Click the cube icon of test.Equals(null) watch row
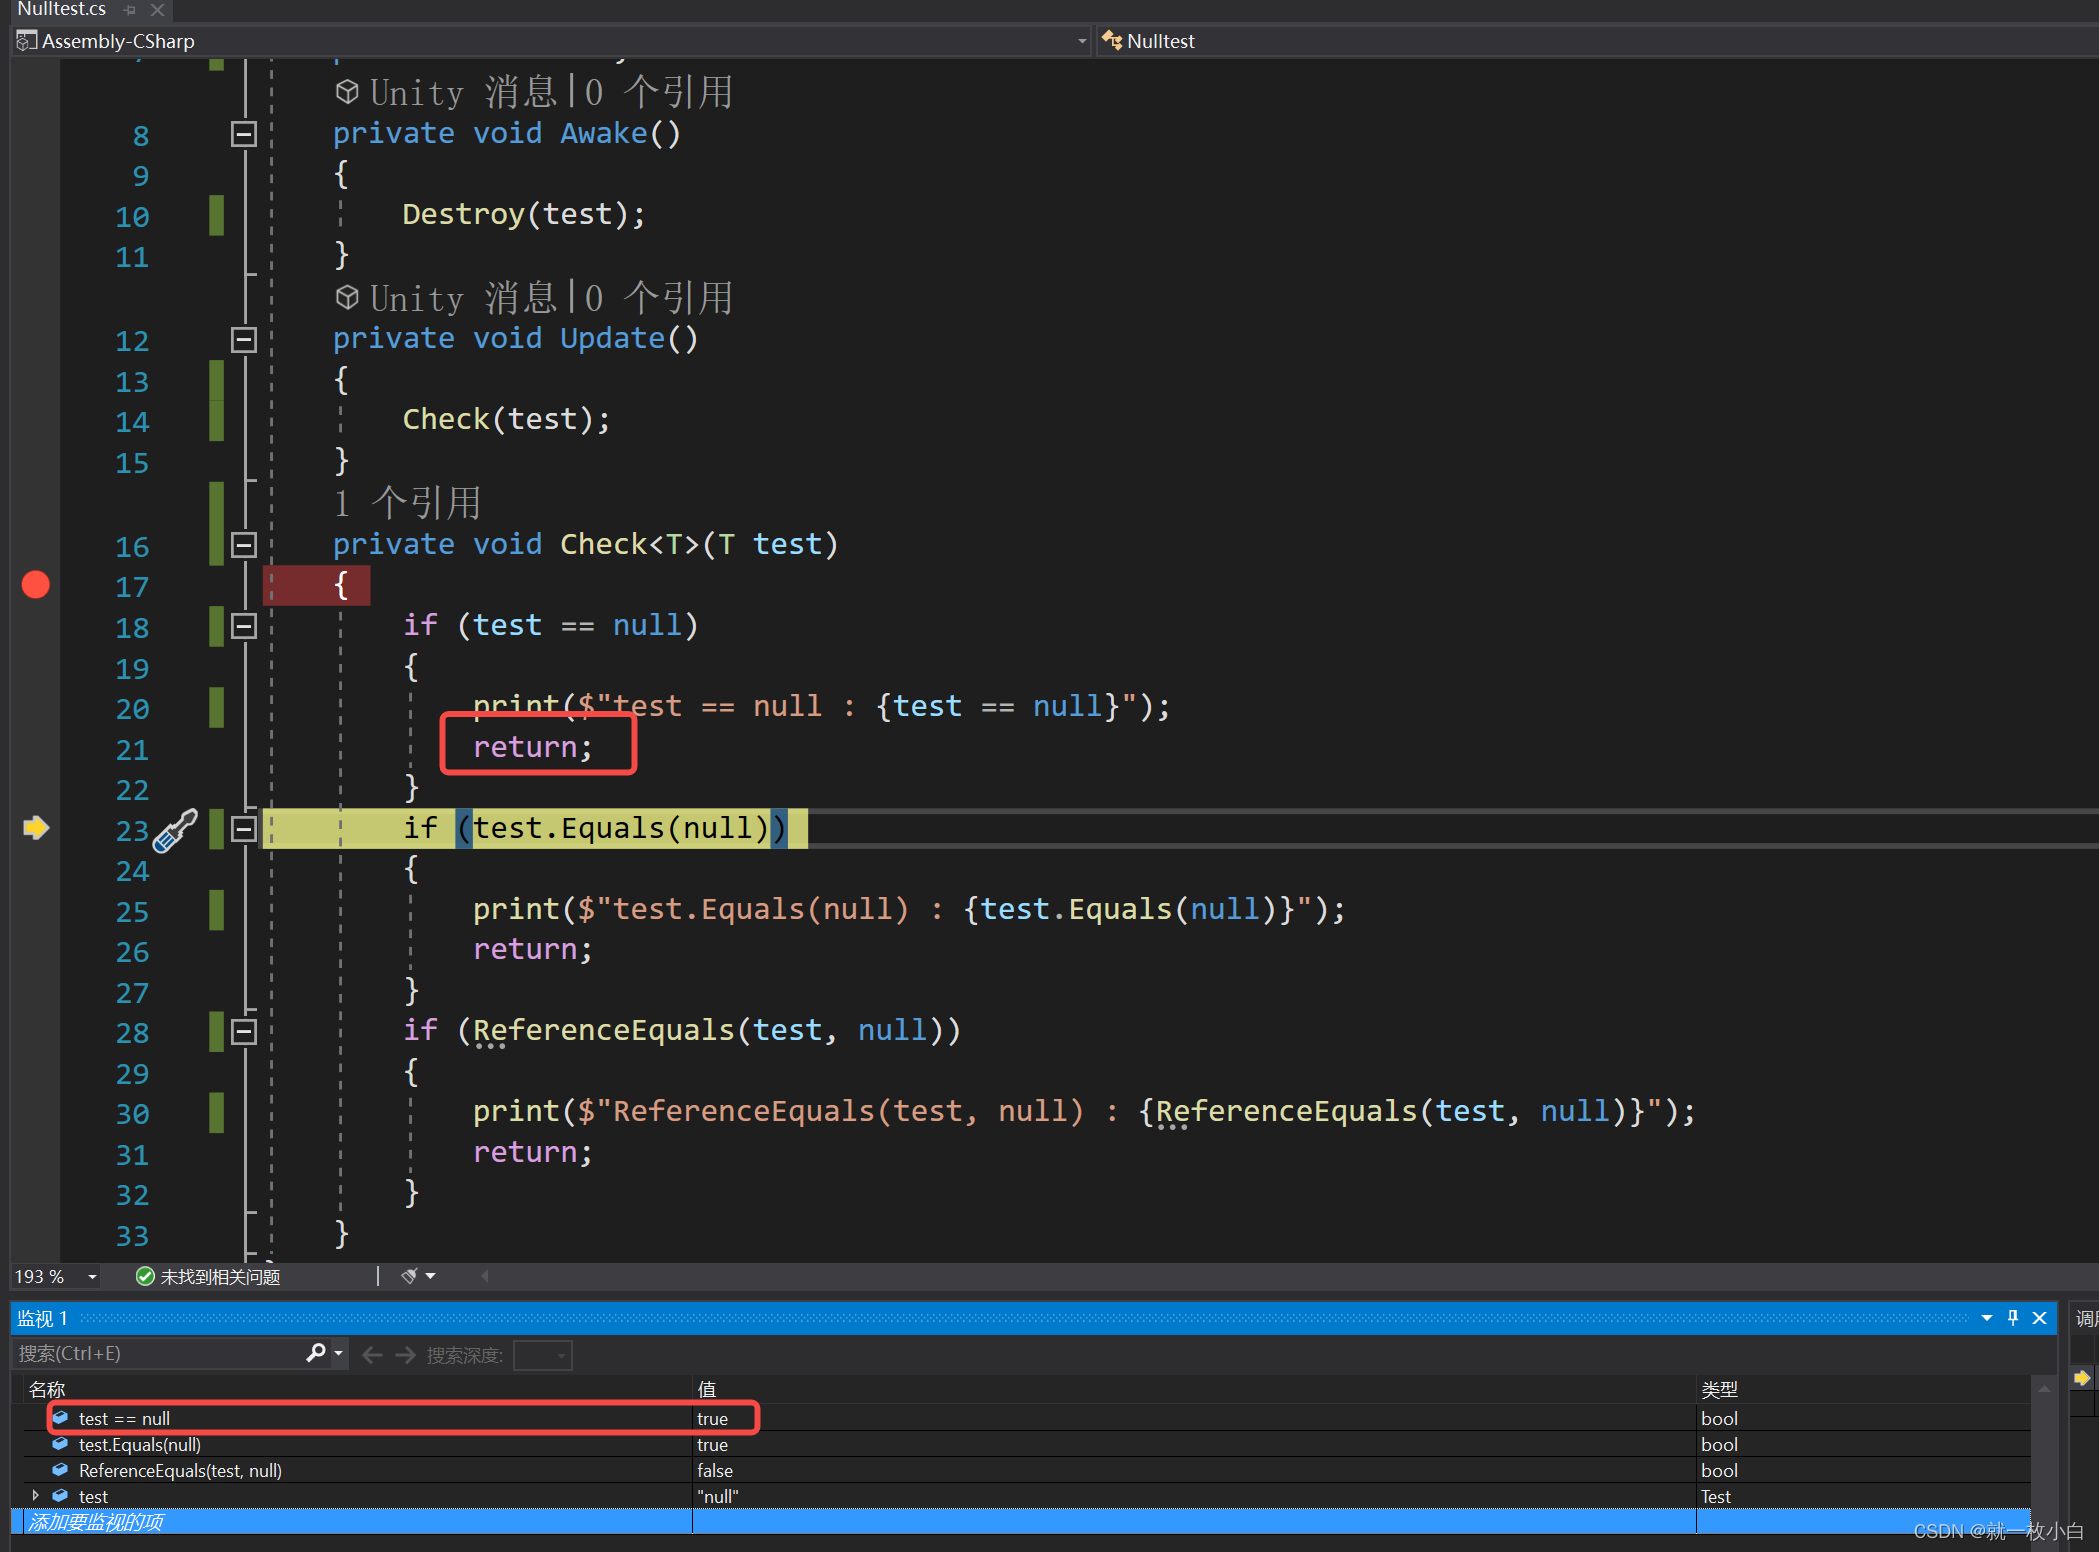Viewport: 2099px width, 1552px height. (60, 1444)
